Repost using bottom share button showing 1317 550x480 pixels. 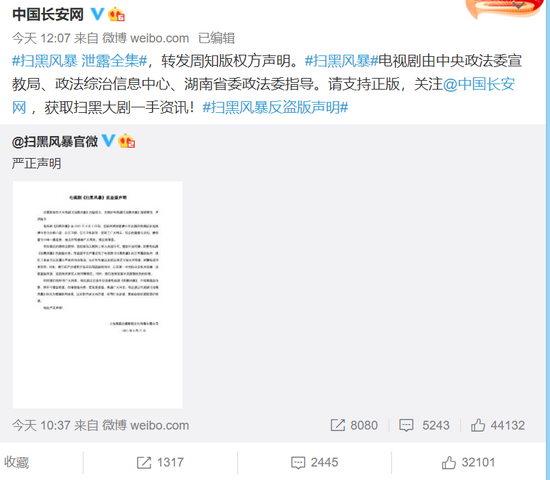click(160, 462)
